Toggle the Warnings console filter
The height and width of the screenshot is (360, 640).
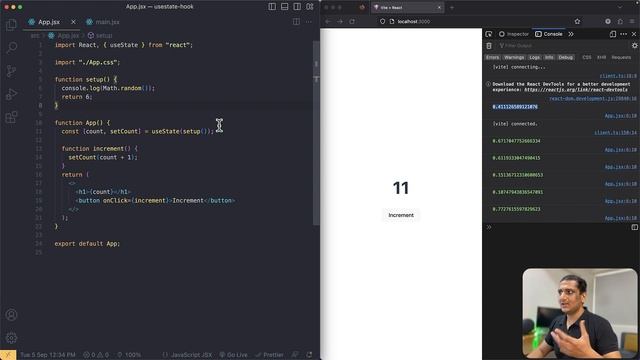(514, 58)
